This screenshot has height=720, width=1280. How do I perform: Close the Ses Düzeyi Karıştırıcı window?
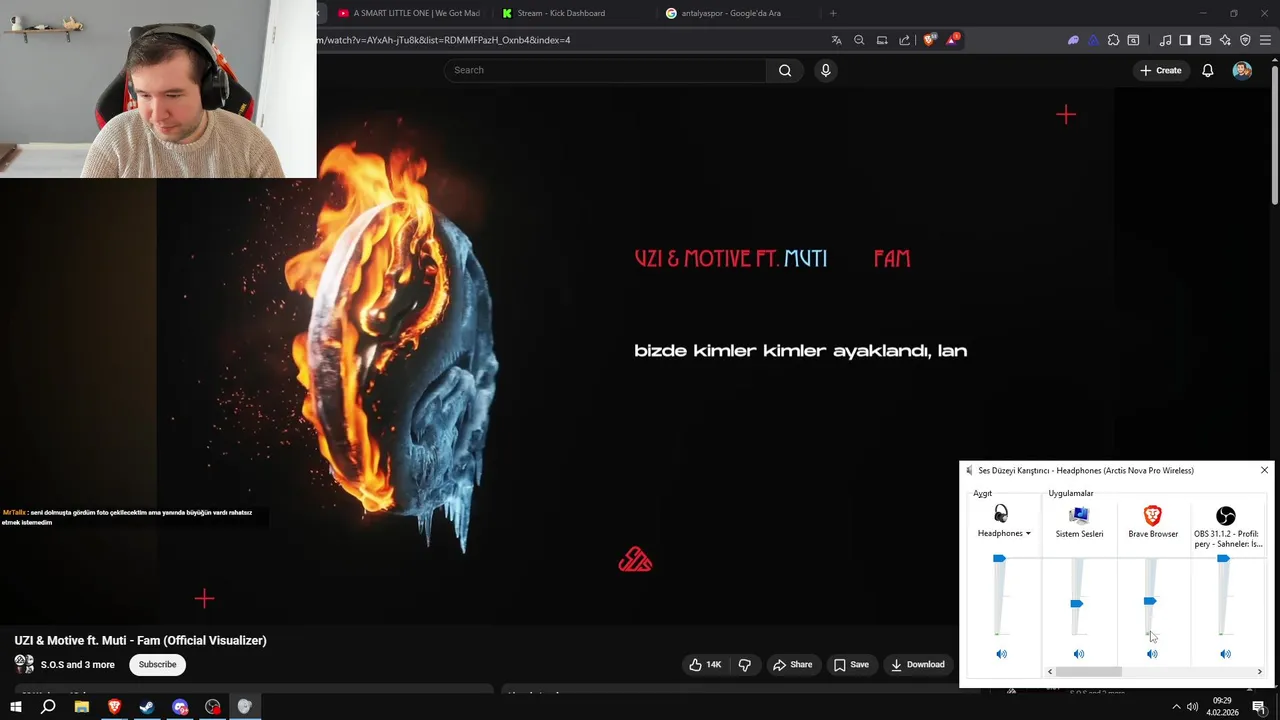click(1264, 470)
